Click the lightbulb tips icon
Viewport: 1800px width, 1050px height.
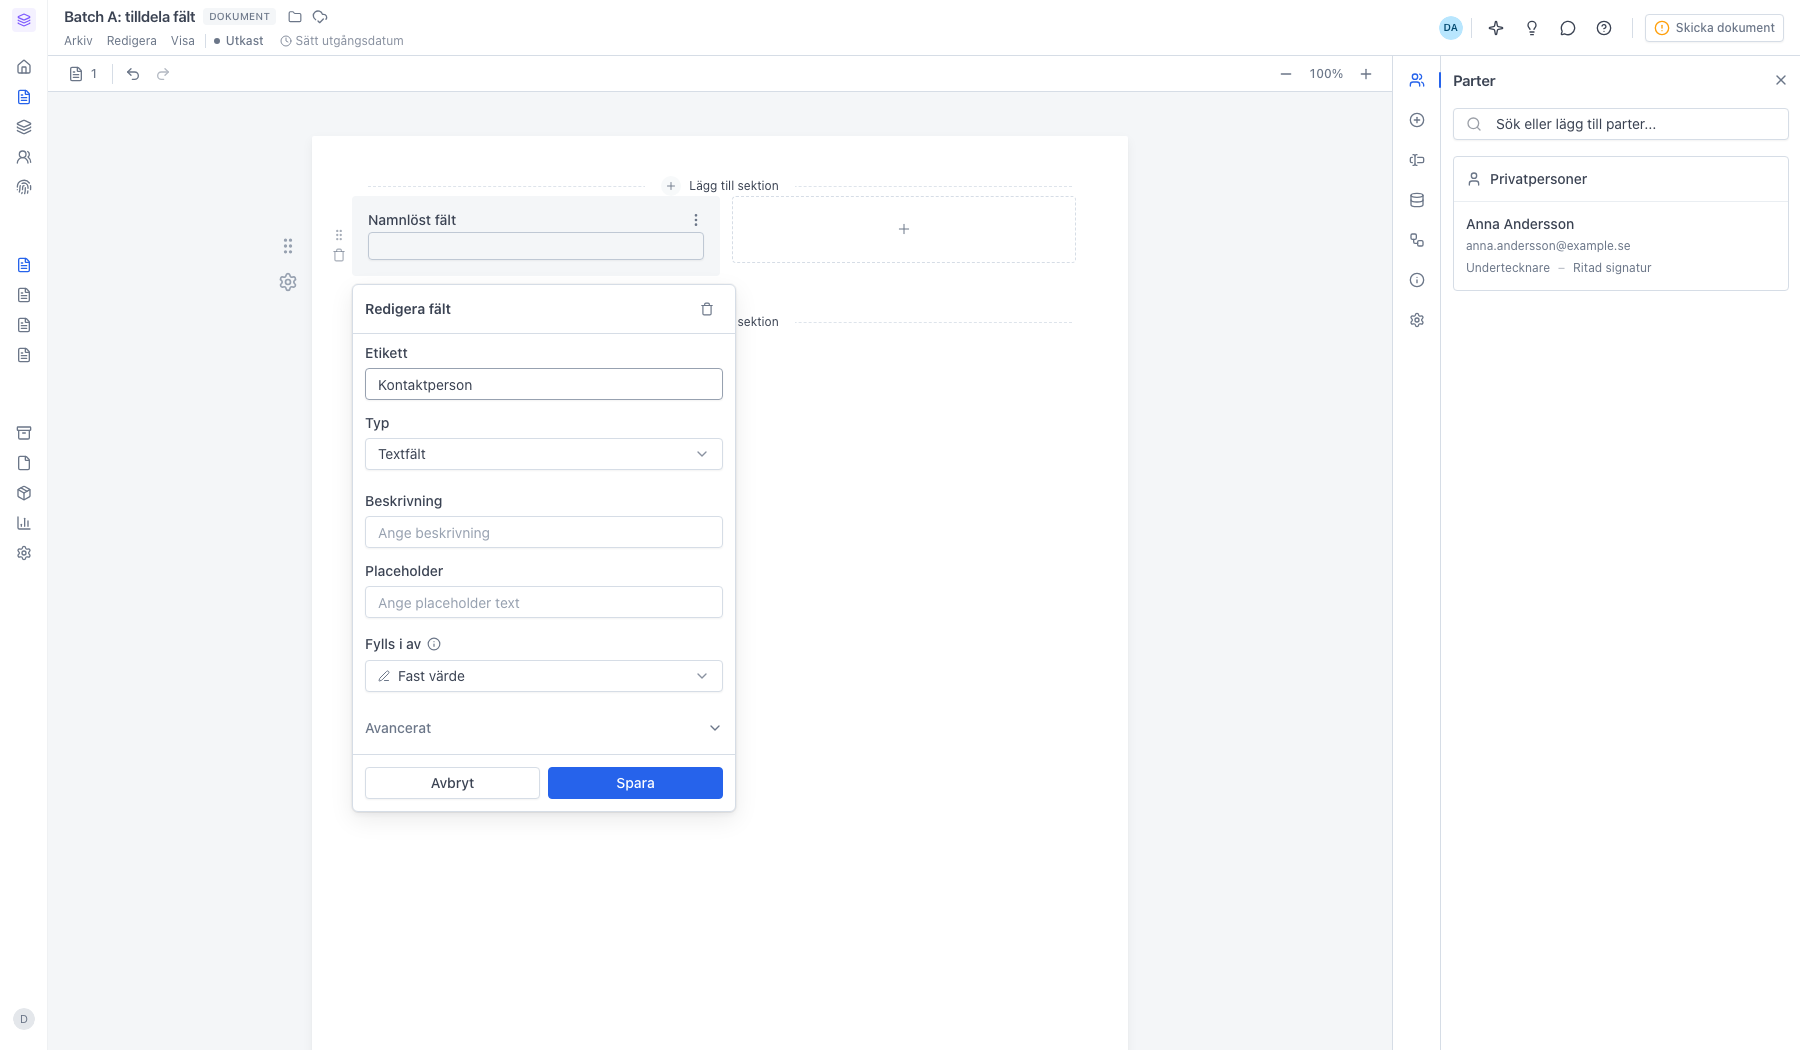click(1532, 28)
